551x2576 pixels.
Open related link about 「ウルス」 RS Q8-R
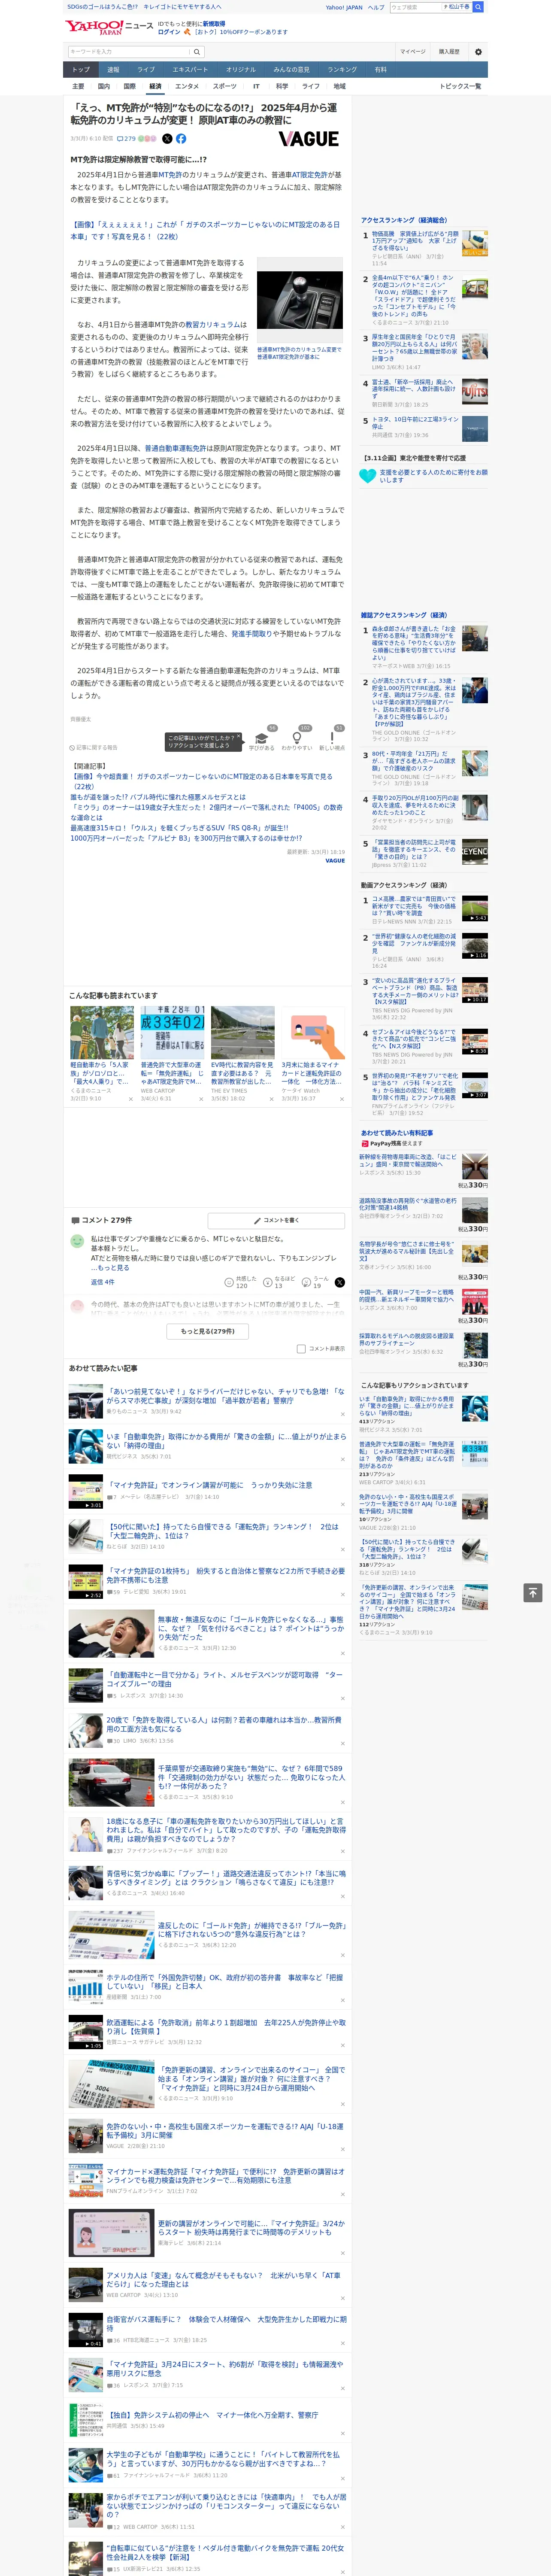[179, 828]
